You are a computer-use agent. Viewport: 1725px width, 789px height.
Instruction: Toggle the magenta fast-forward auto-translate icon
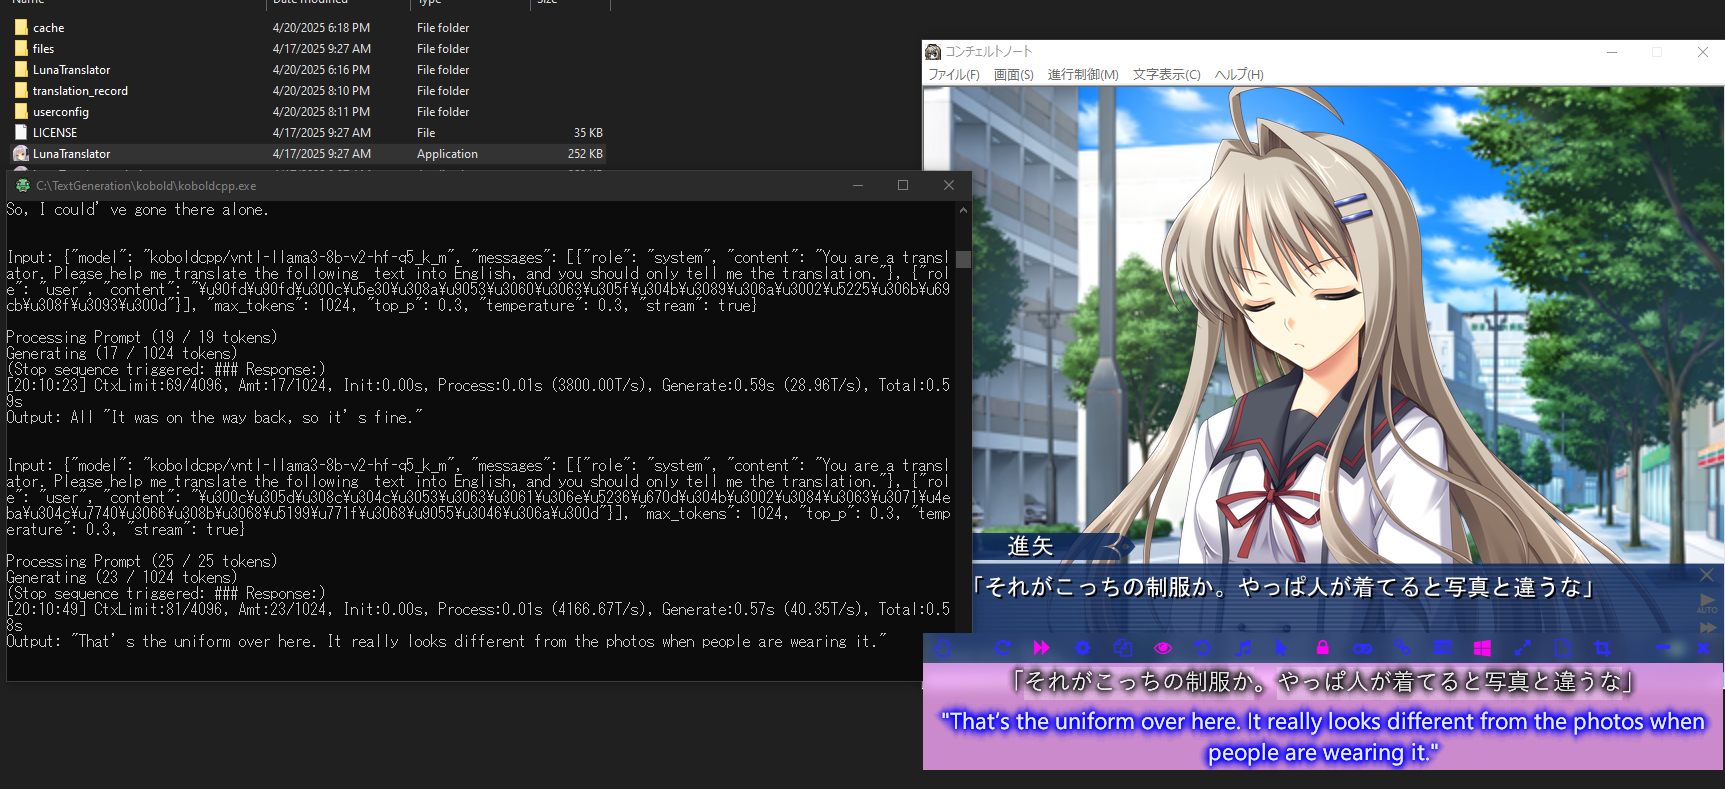1042,648
